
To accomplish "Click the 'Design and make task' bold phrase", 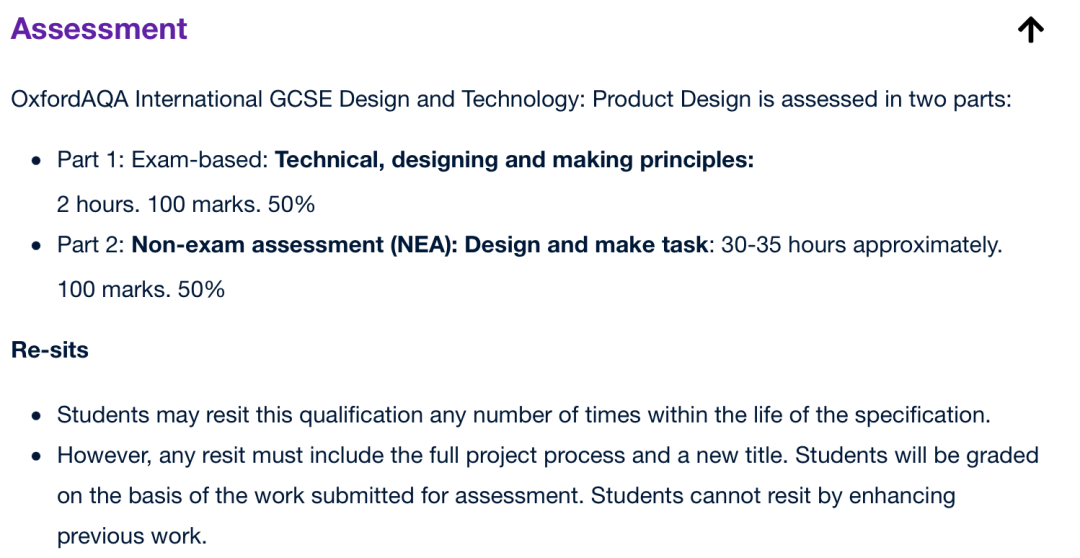I will (586, 245).
